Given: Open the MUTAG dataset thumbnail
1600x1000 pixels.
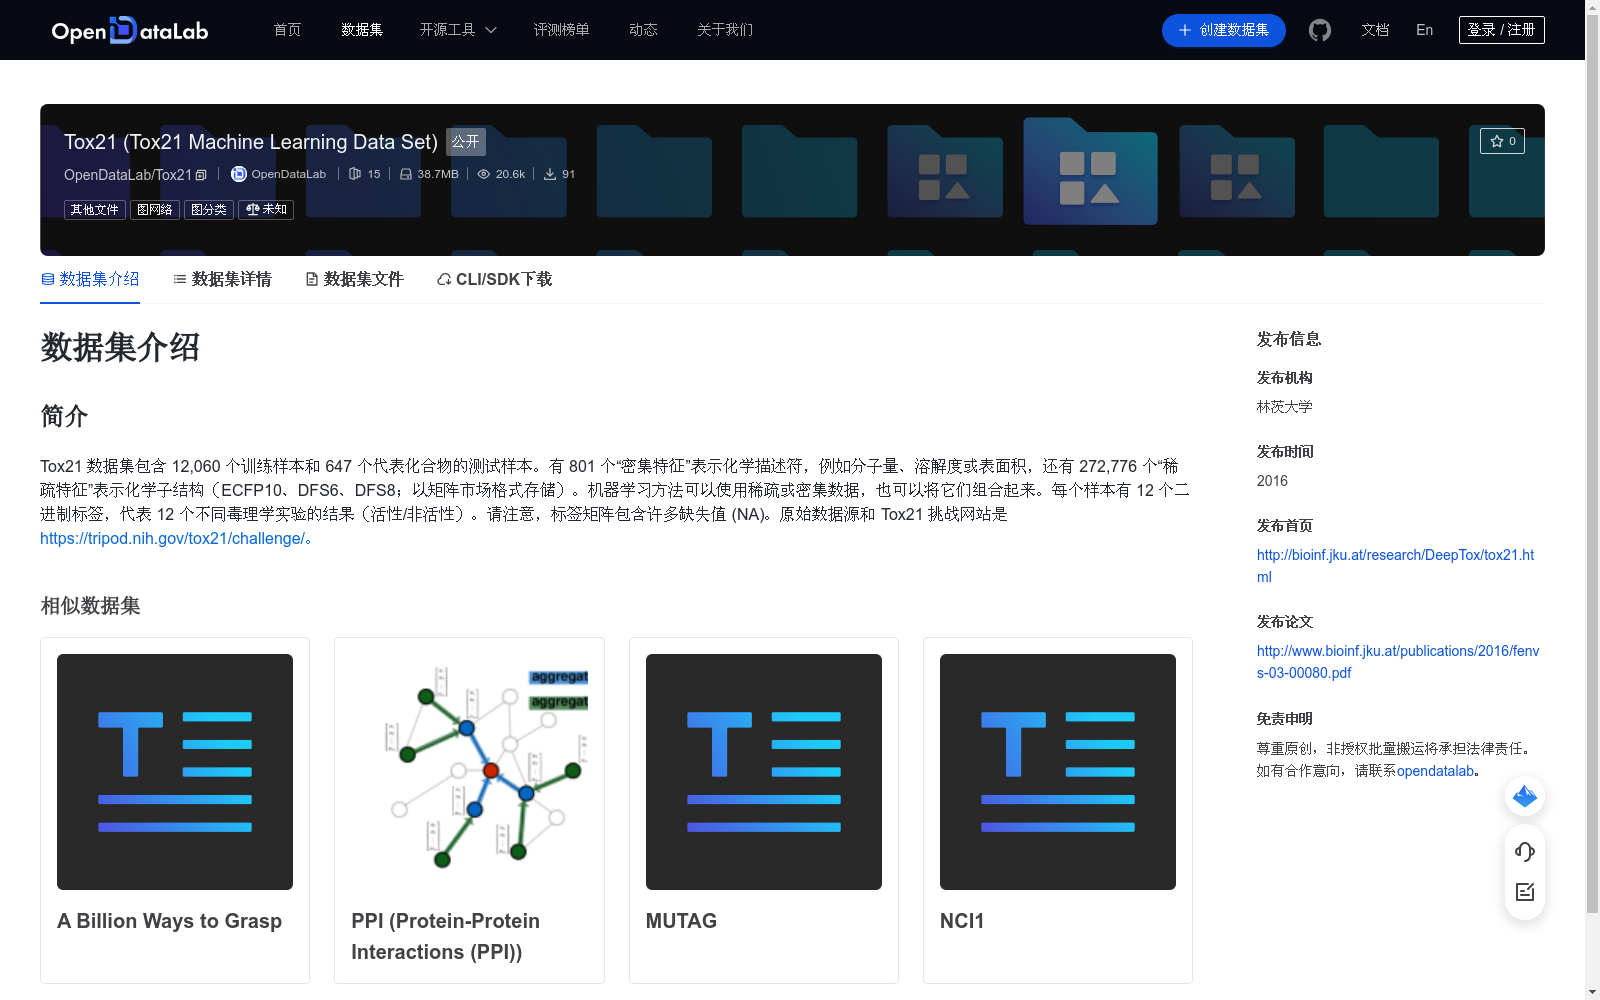Looking at the screenshot, I should coord(764,772).
